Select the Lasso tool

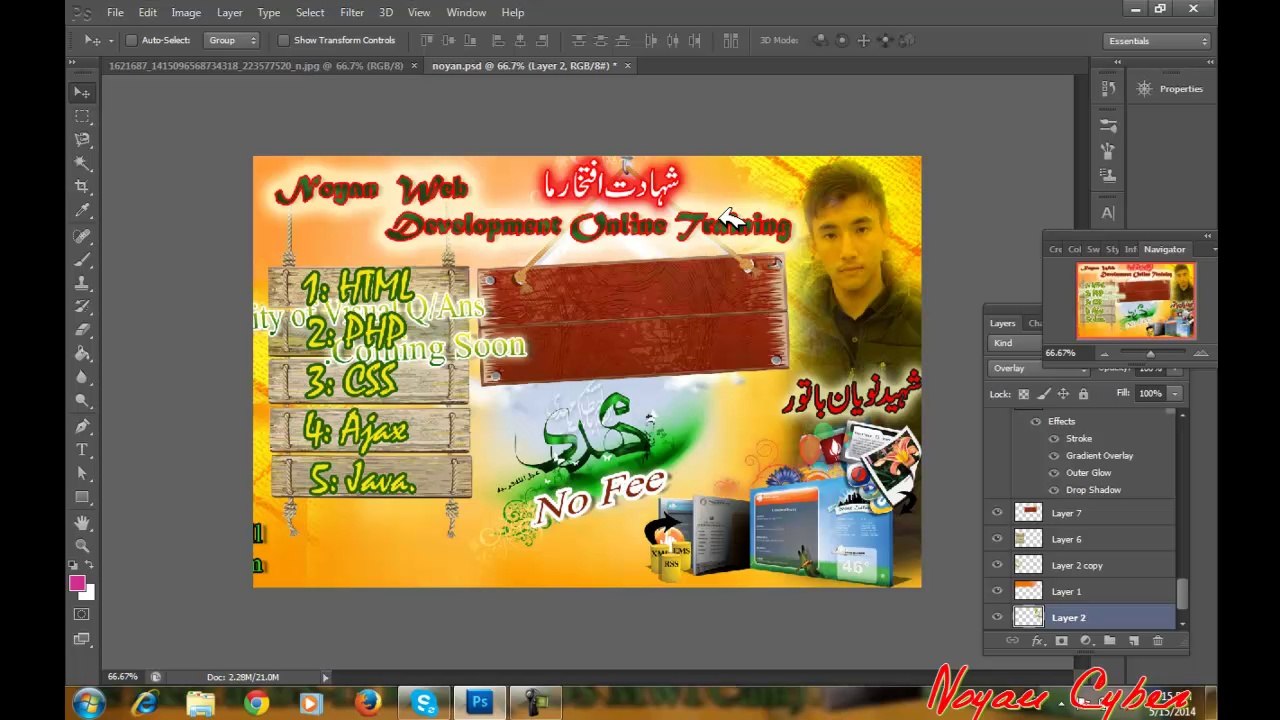coord(82,140)
